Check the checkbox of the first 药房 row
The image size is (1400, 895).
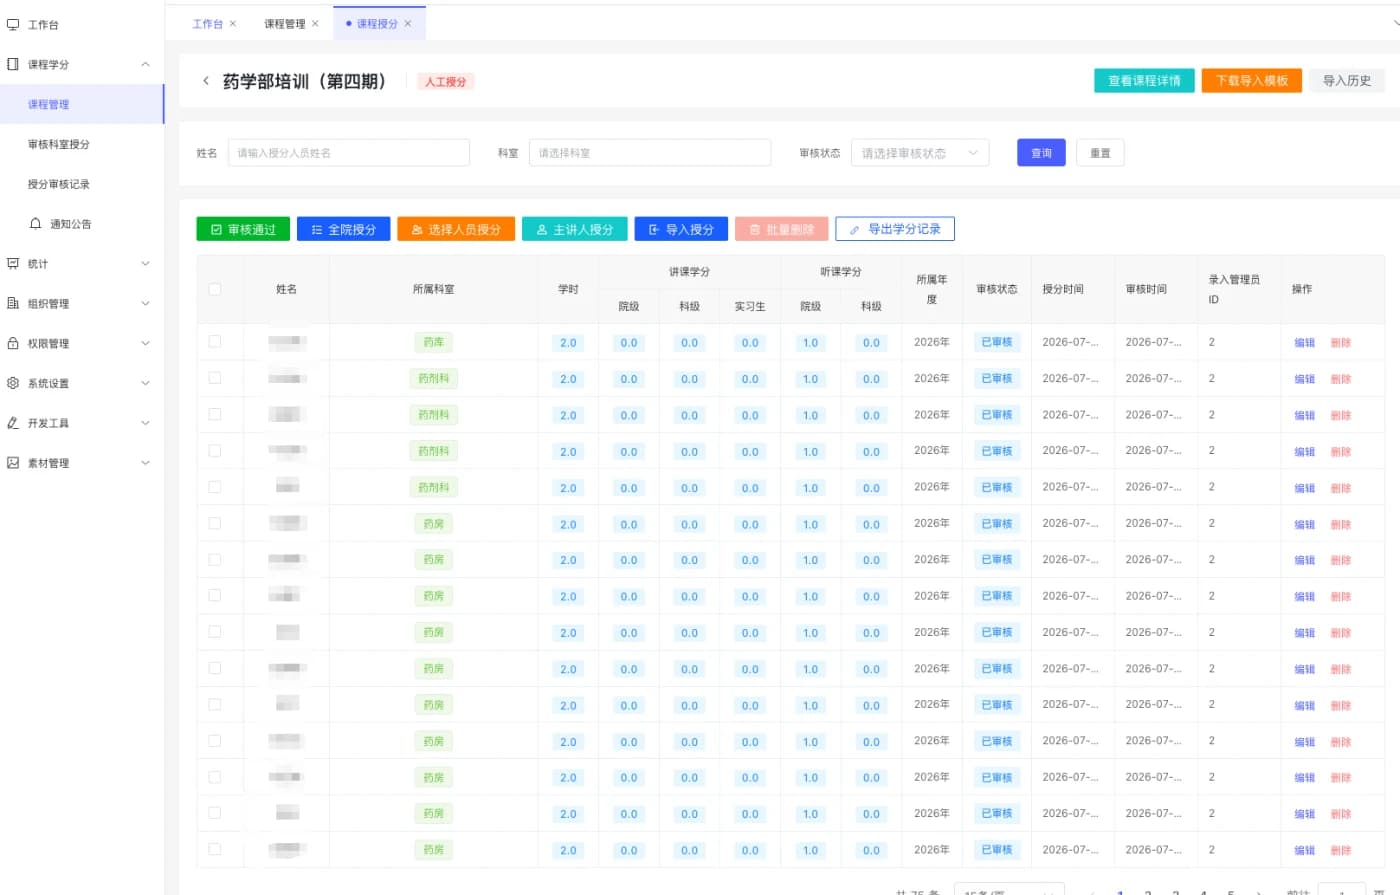(215, 523)
